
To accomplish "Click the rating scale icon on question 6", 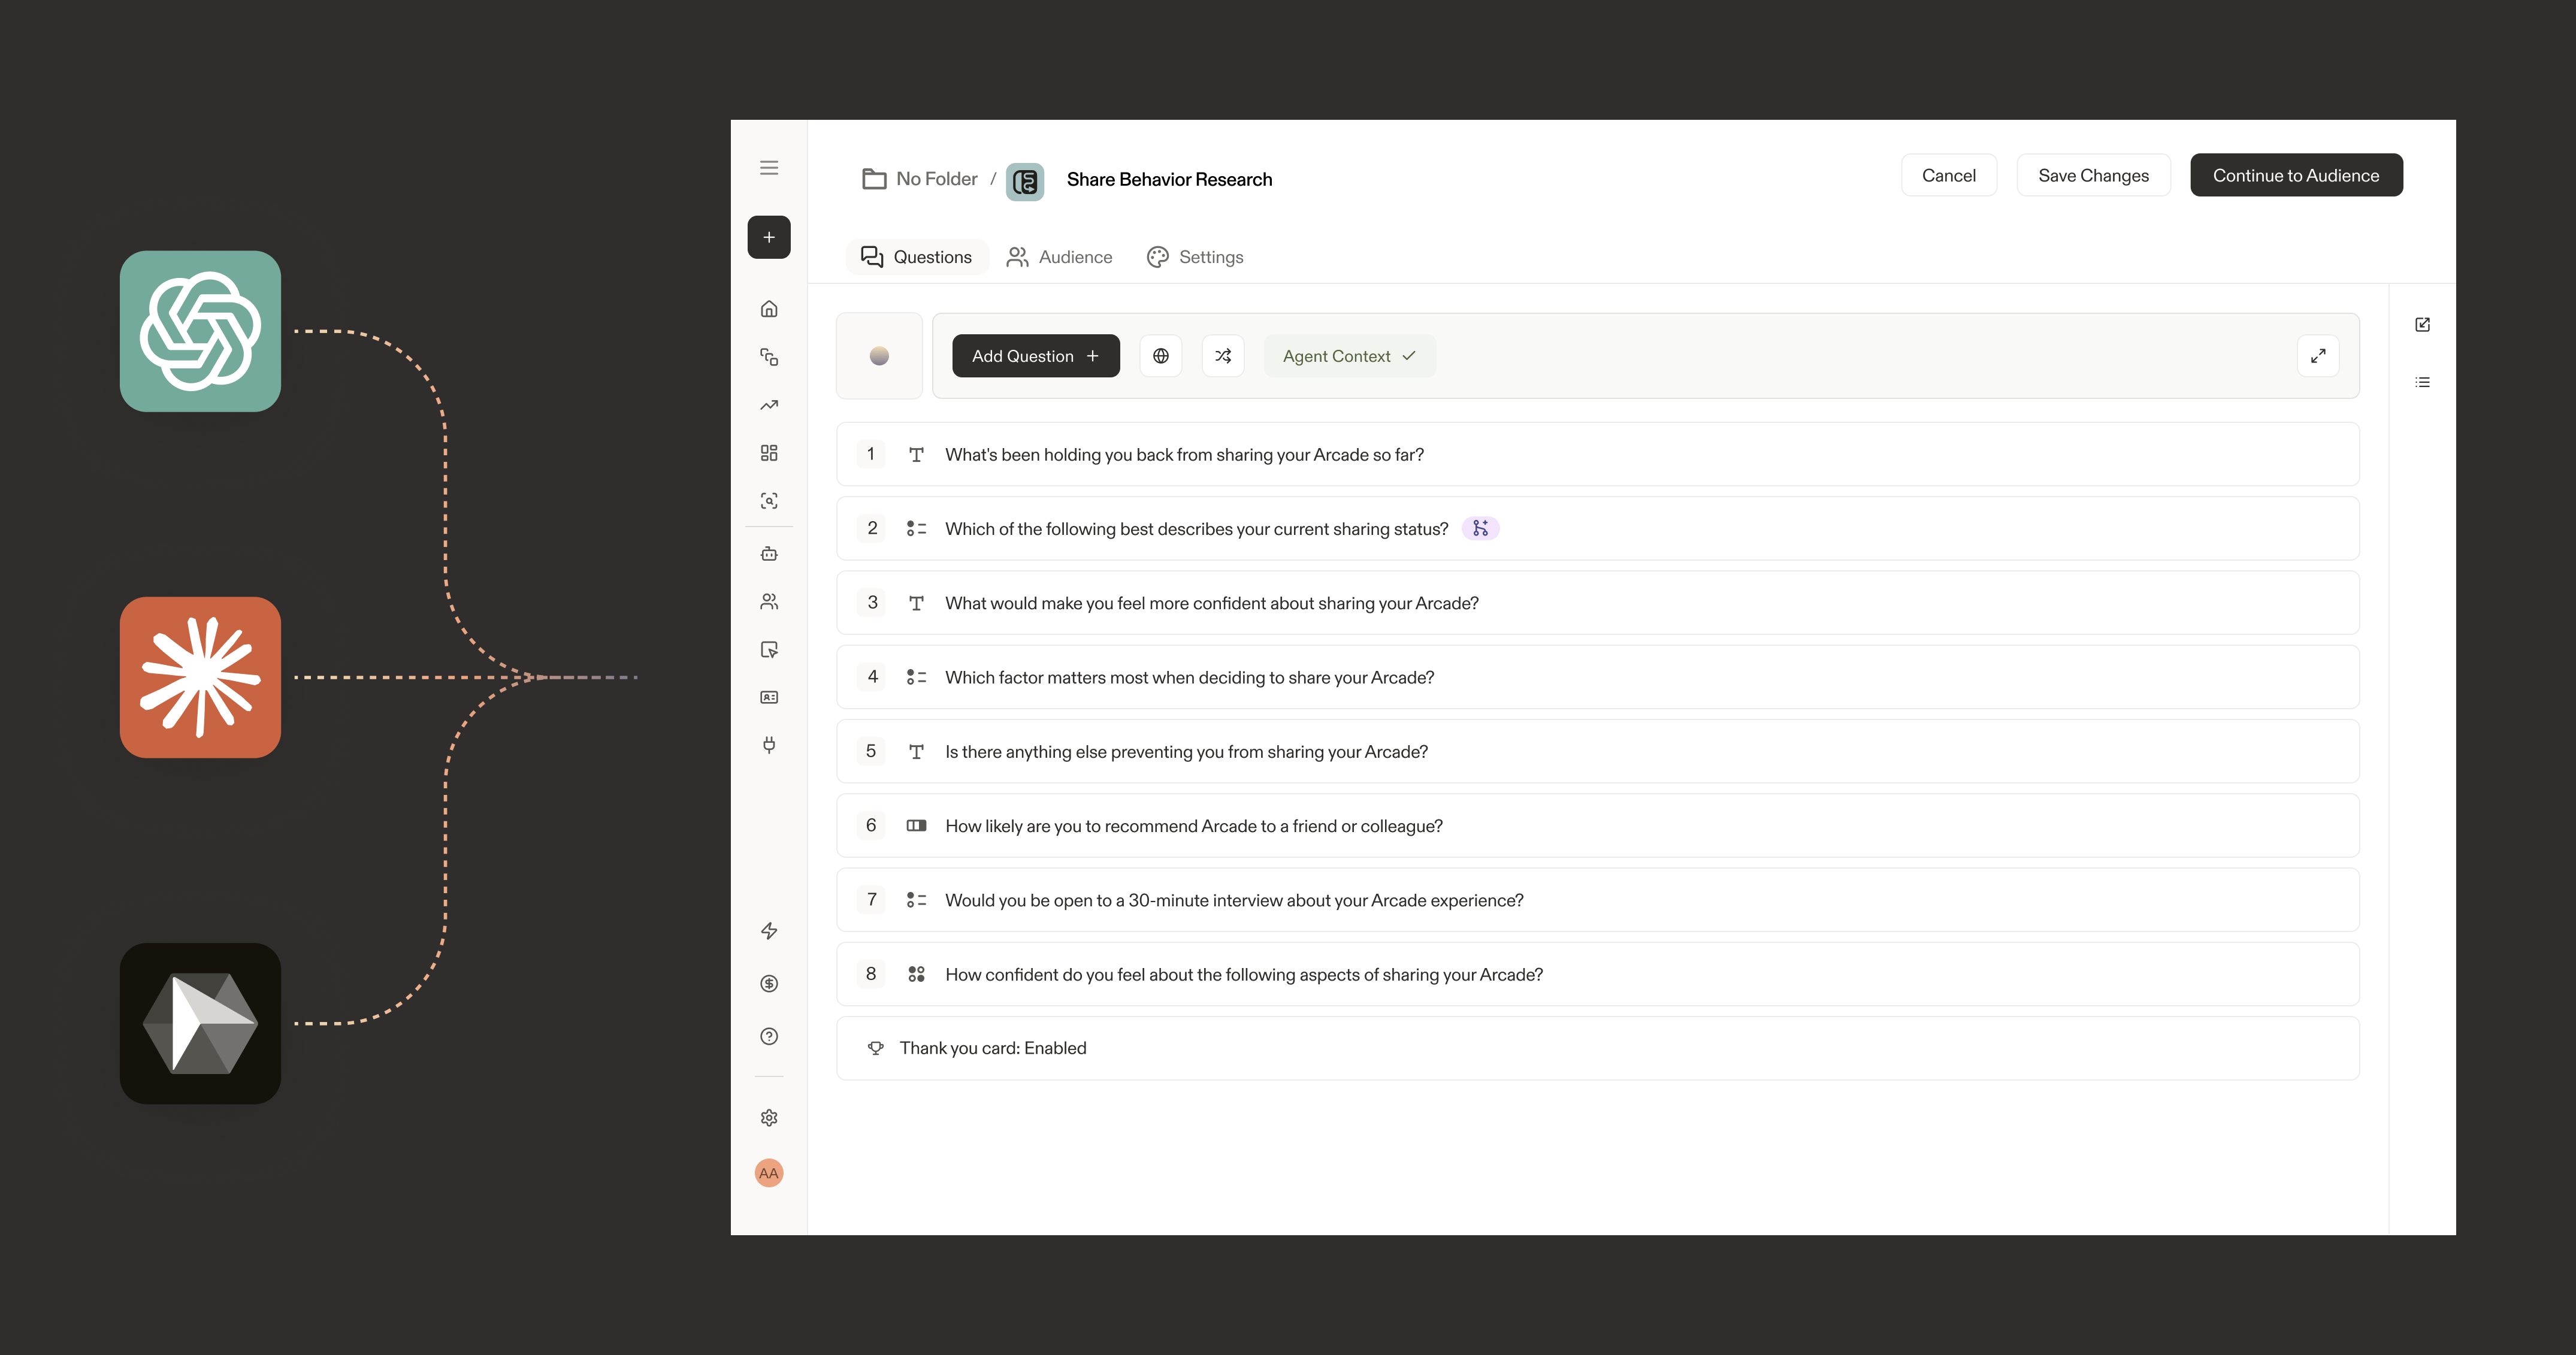I will 916,826.
